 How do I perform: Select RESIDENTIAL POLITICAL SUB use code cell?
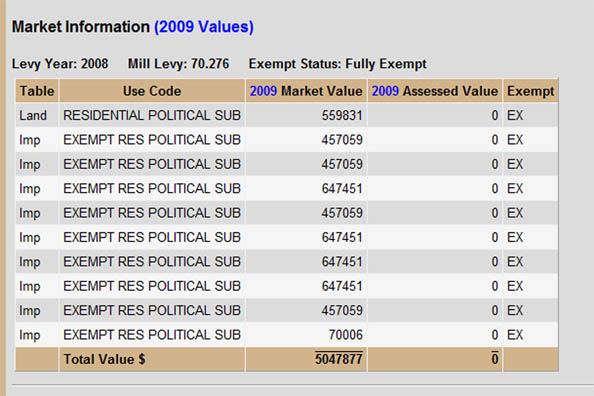(x=152, y=115)
